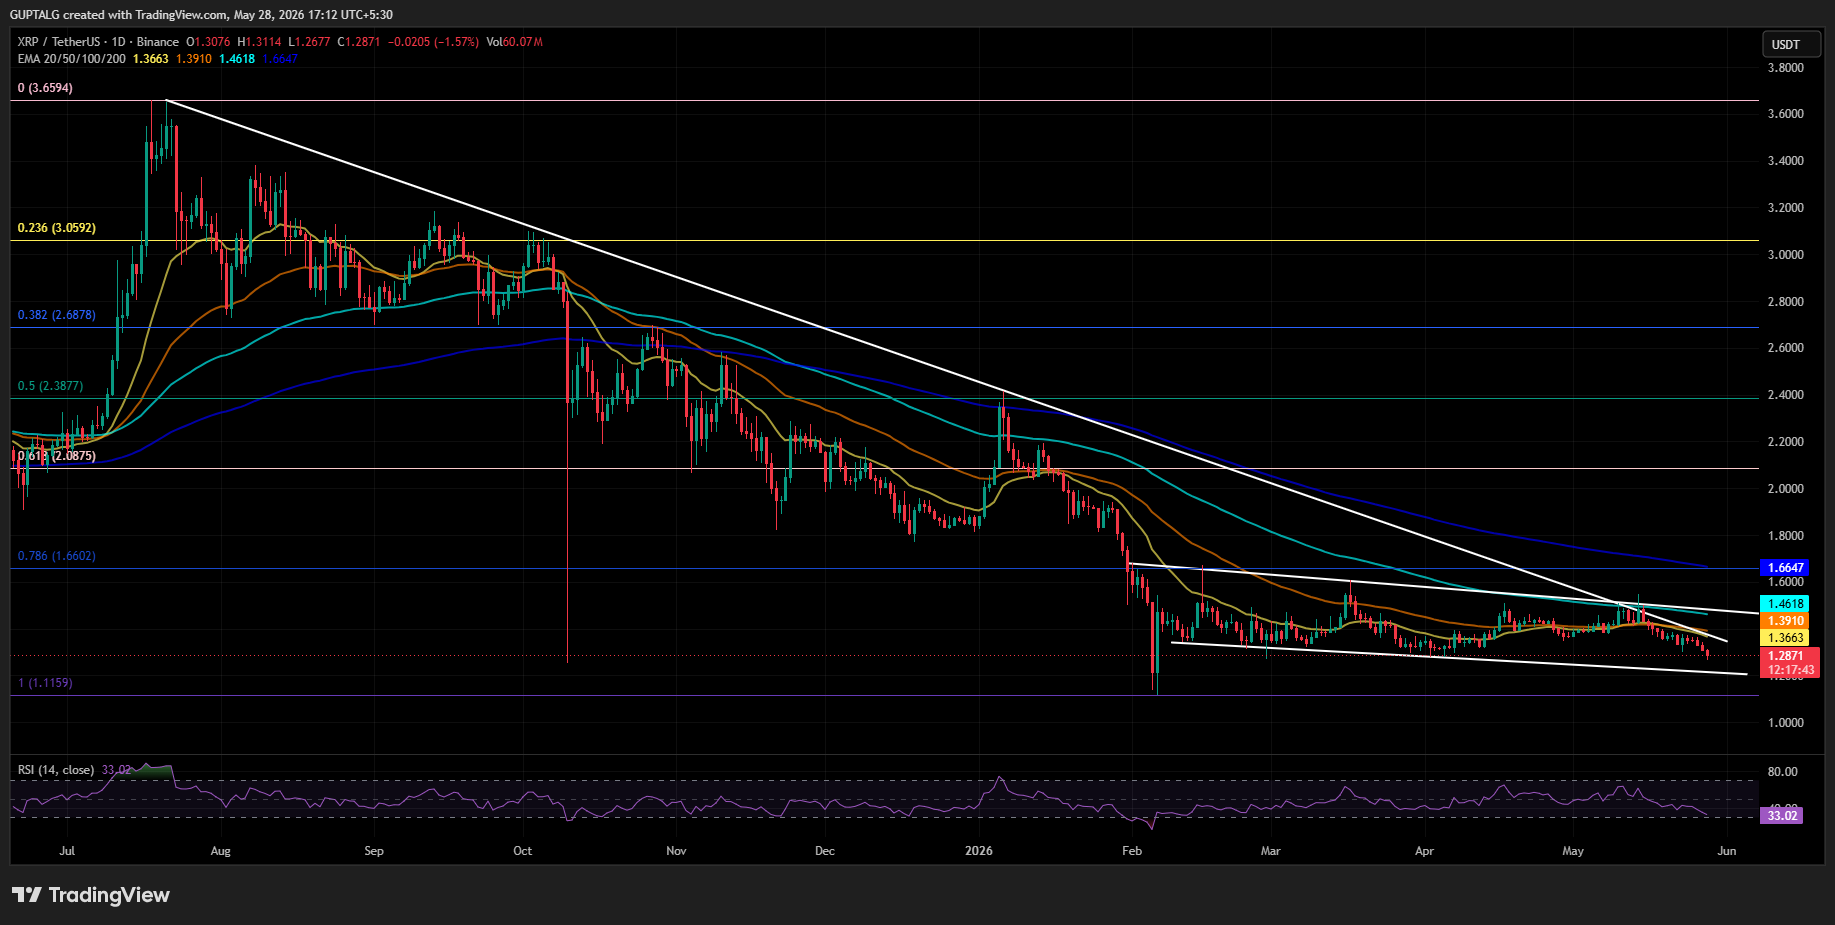The image size is (1835, 925).
Task: Click the Jul label on time axis
Action: pyautogui.click(x=67, y=851)
